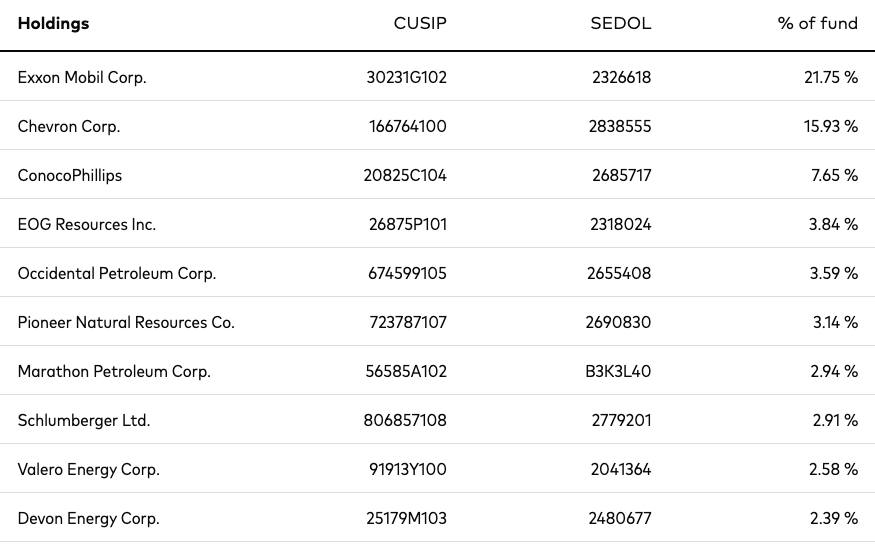This screenshot has width=875, height=548.
Task: Click SEDOL value 2480677
Action: (619, 518)
